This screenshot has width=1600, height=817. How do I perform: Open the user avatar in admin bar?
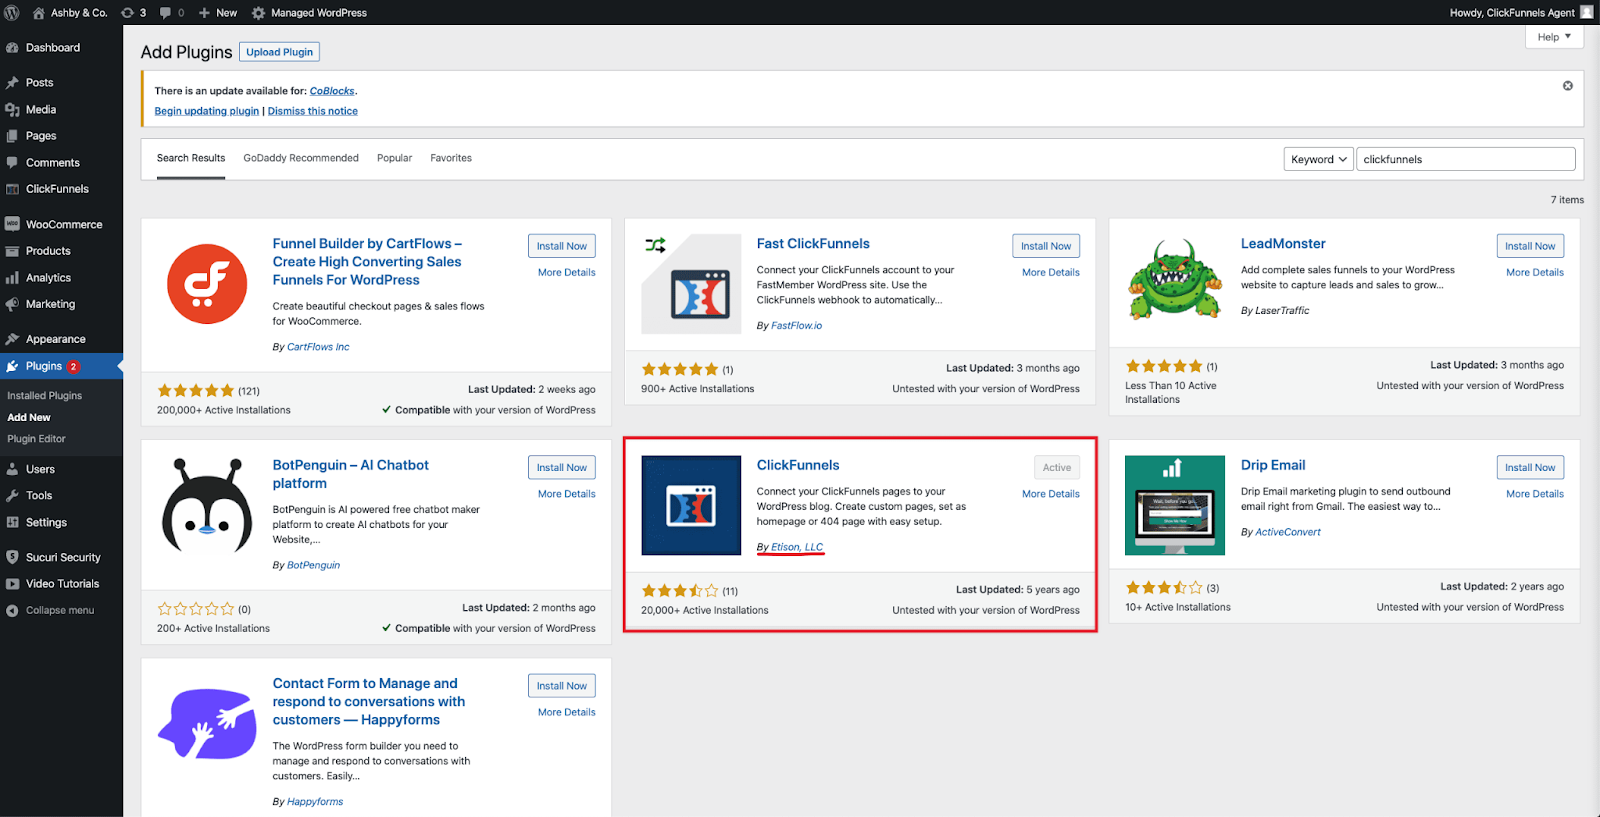[x=1587, y=12]
